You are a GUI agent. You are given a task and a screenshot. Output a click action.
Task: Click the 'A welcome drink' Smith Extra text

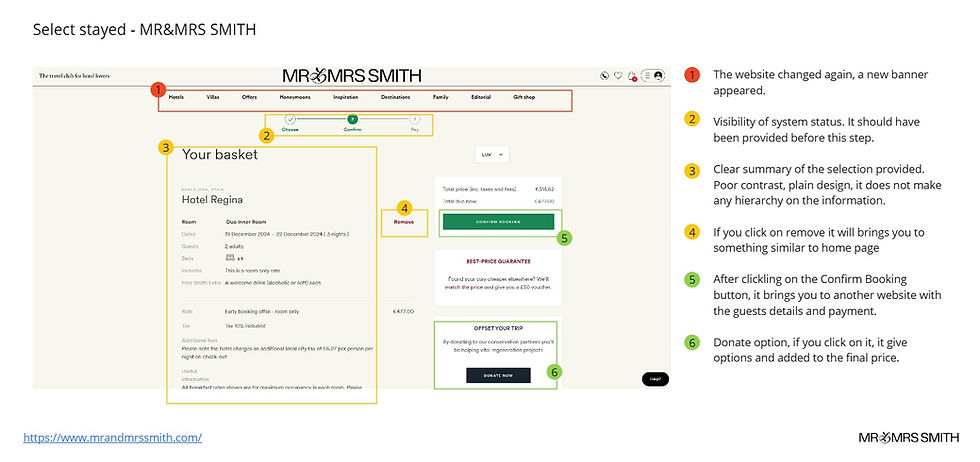tap(273, 283)
